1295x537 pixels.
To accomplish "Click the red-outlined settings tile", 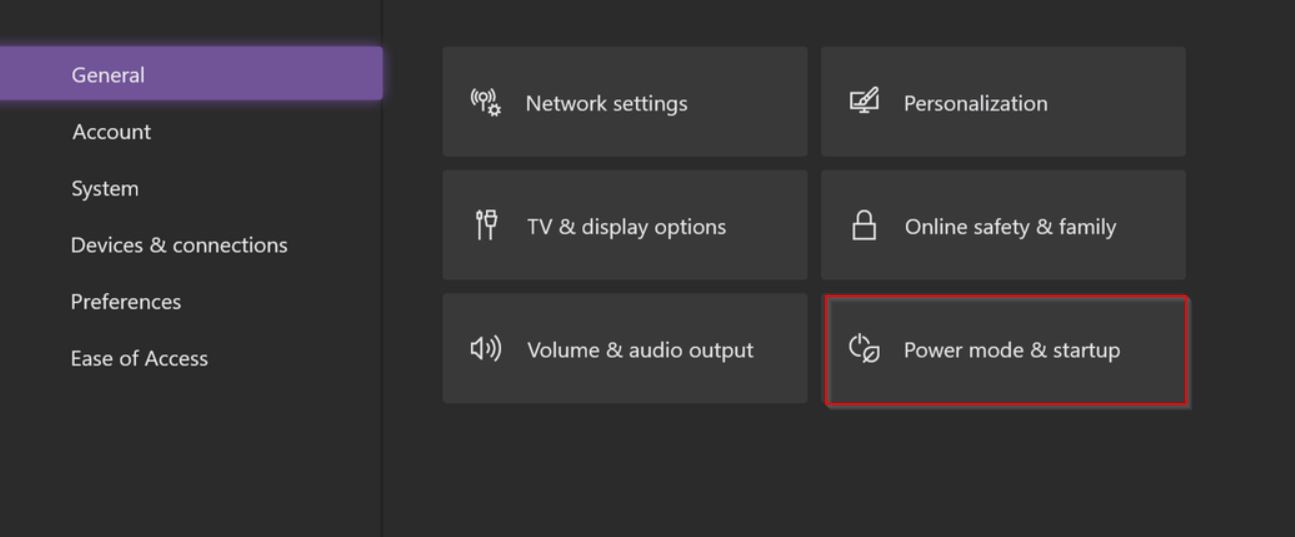I will [1007, 350].
